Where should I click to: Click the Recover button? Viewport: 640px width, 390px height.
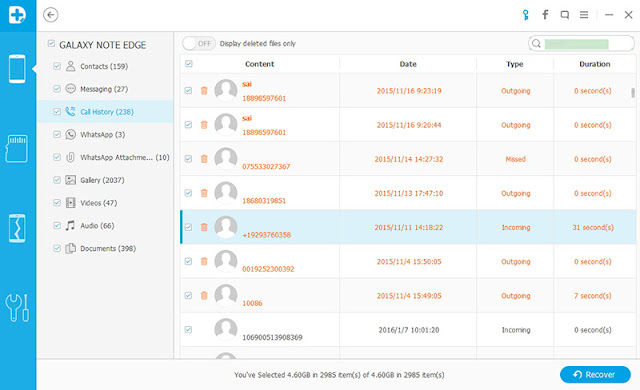click(595, 374)
